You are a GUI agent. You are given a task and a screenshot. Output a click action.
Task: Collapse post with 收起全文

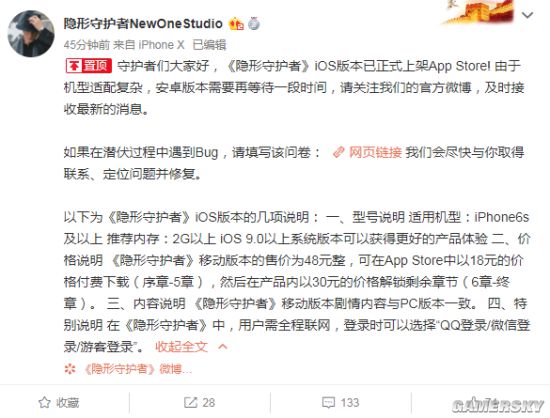click(x=181, y=346)
